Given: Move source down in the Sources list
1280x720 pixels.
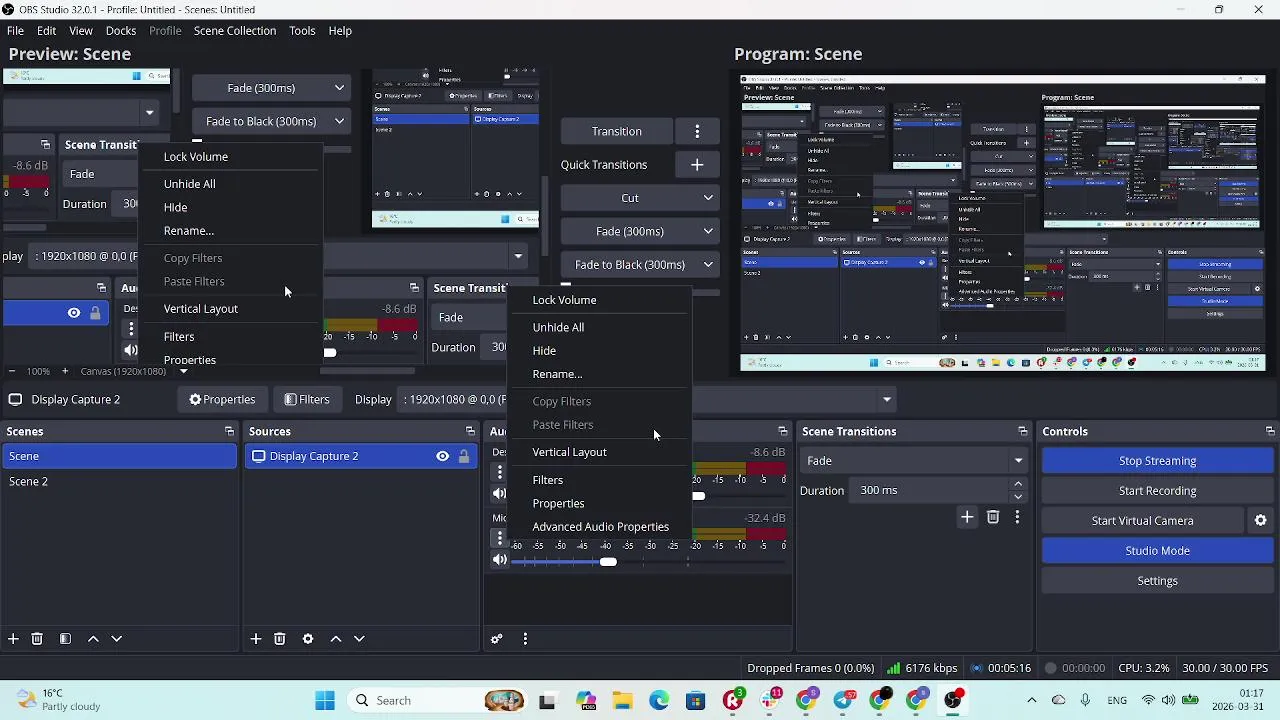Looking at the screenshot, I should coord(359,639).
